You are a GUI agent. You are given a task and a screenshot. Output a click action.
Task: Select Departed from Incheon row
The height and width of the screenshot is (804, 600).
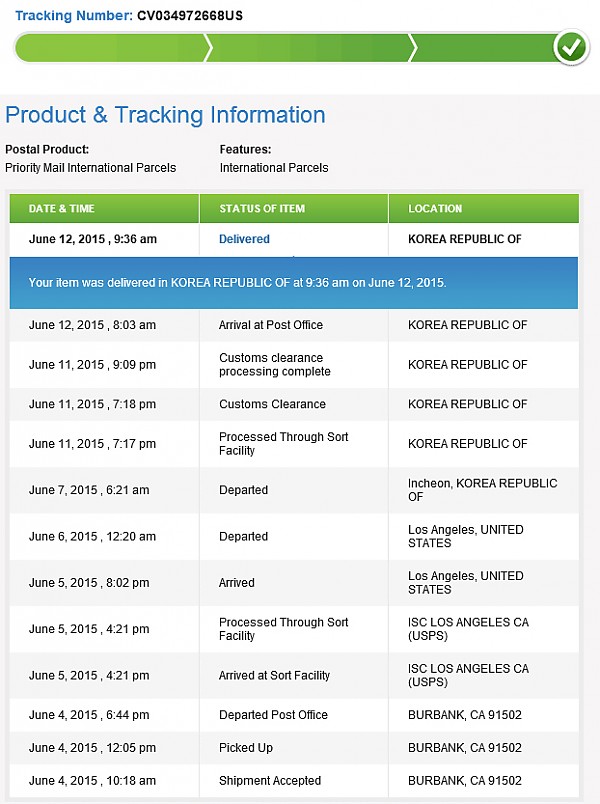[294, 490]
